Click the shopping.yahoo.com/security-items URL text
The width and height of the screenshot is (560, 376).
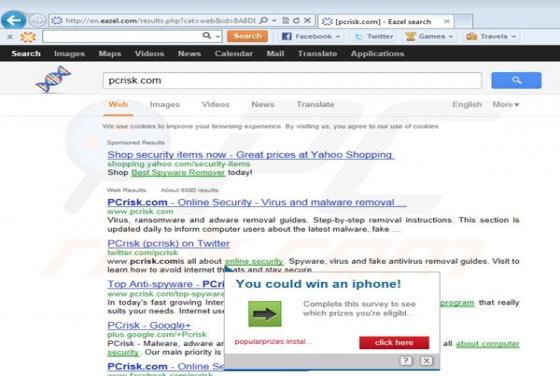pyautogui.click(x=179, y=164)
